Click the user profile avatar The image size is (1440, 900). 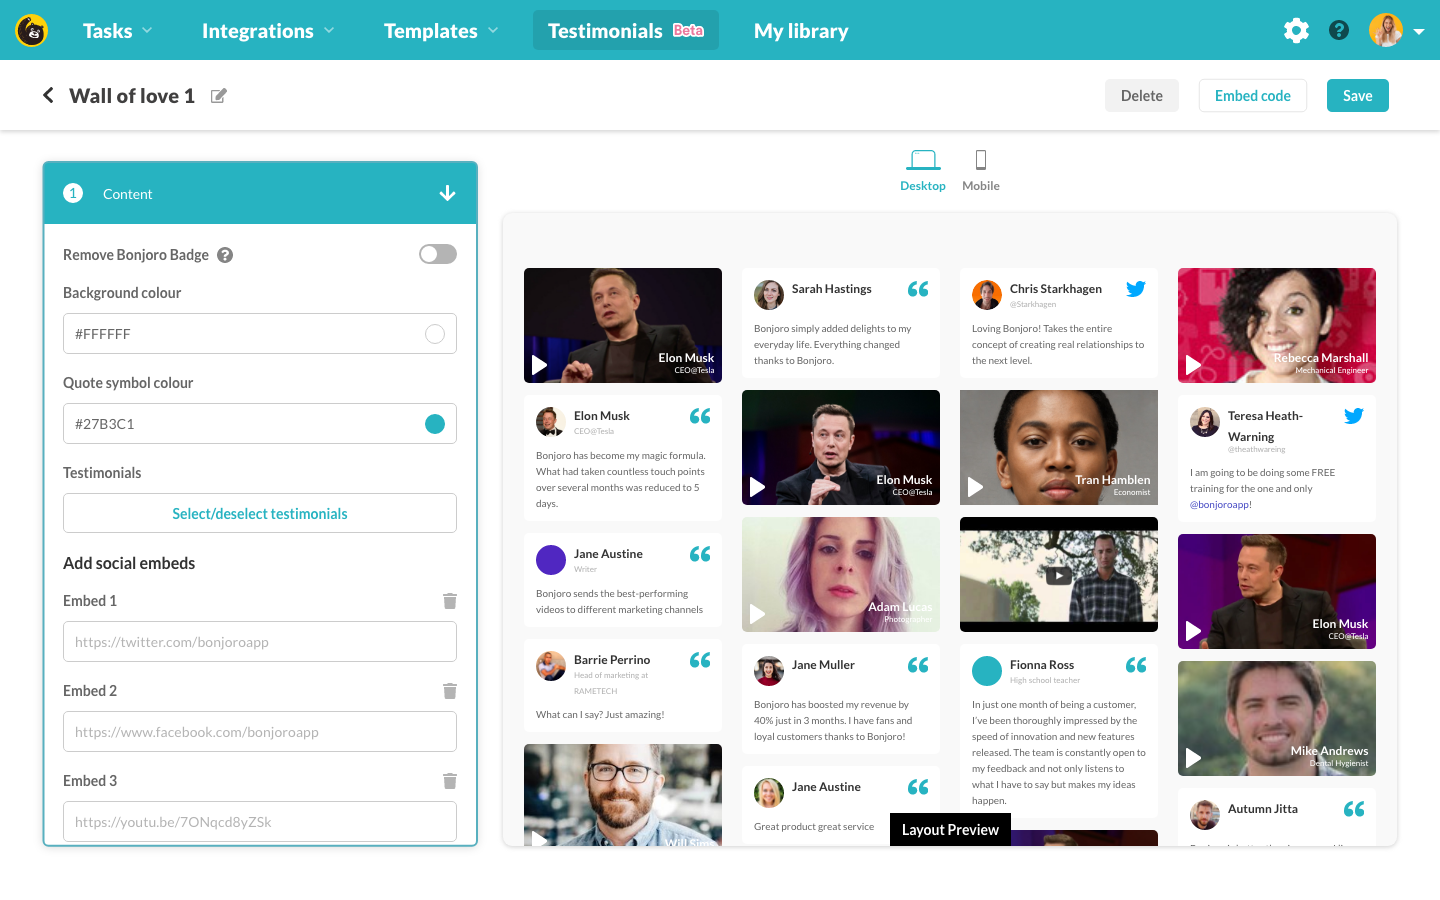1386,30
